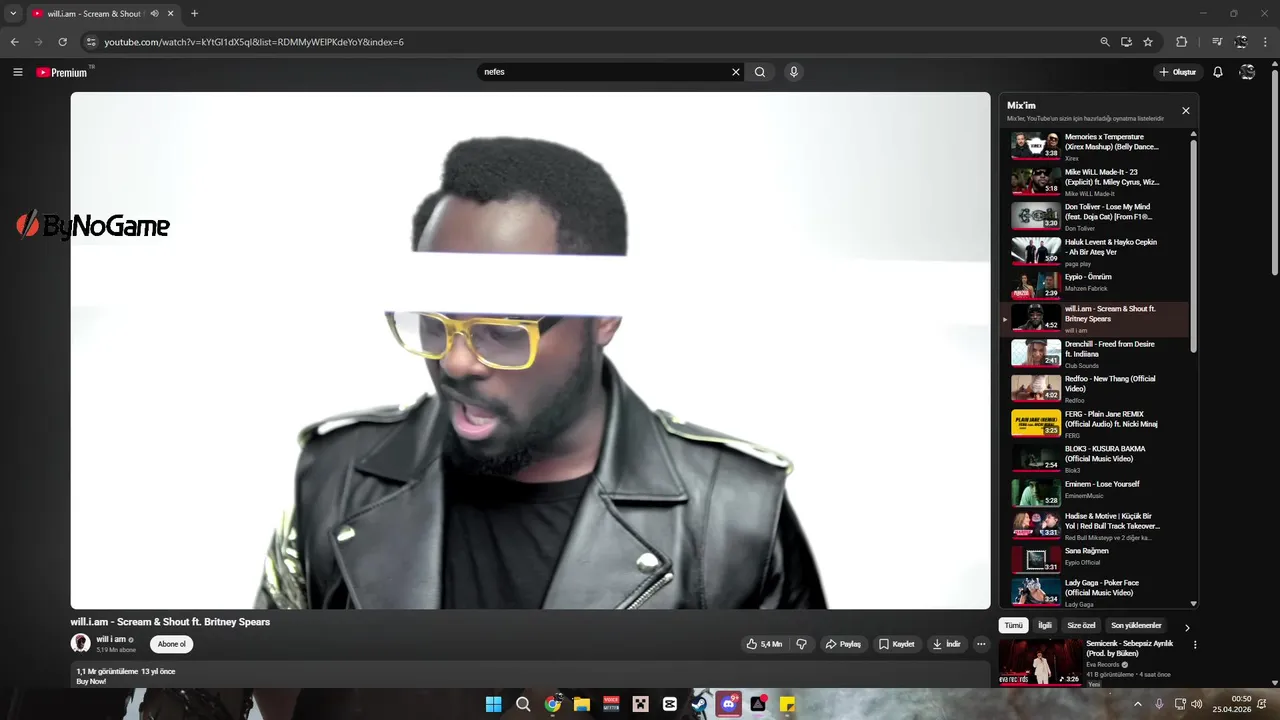Open Discord from the taskbar

pyautogui.click(x=729, y=704)
